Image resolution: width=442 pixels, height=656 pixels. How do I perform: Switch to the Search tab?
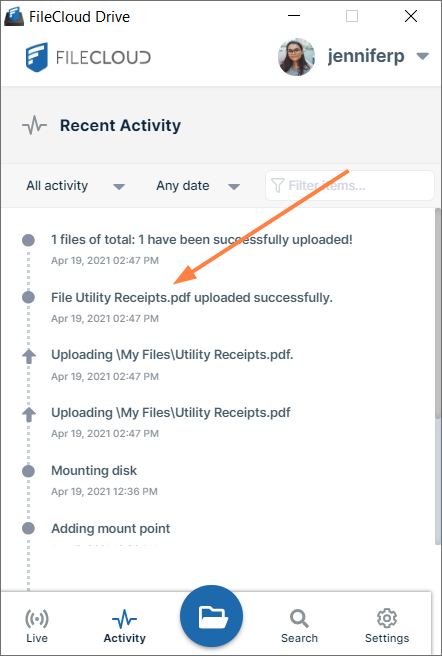click(x=299, y=626)
